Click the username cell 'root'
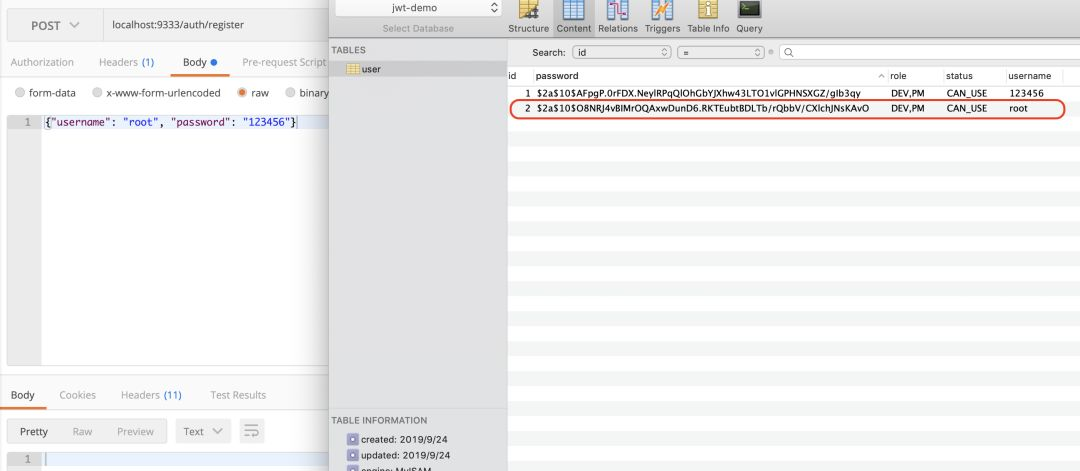Image resolution: width=1080 pixels, height=471 pixels. (1018, 109)
